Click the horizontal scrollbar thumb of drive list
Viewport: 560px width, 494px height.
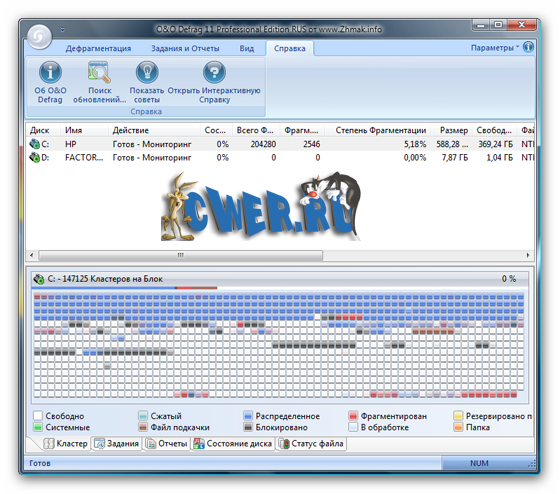(181, 255)
